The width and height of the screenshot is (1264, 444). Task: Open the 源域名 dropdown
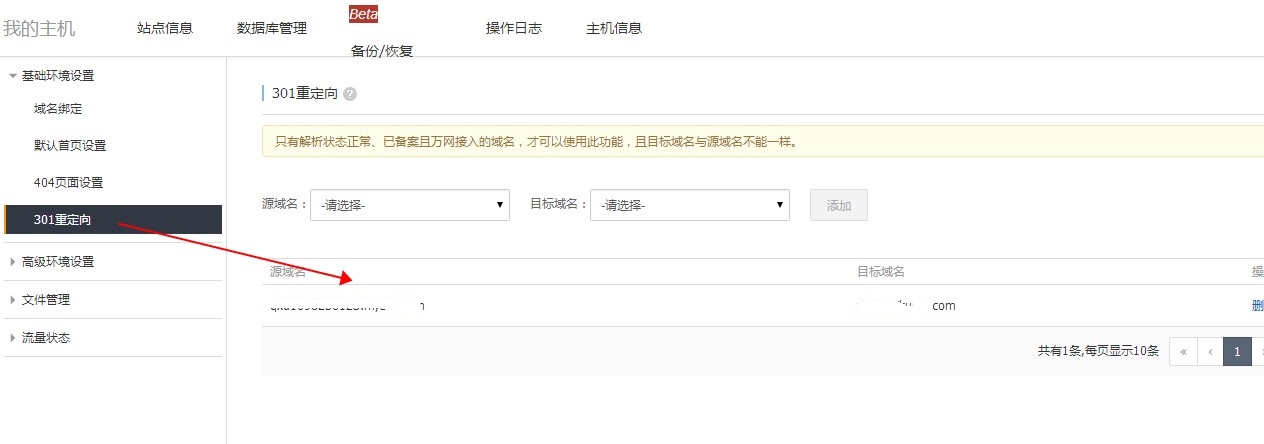(410, 205)
